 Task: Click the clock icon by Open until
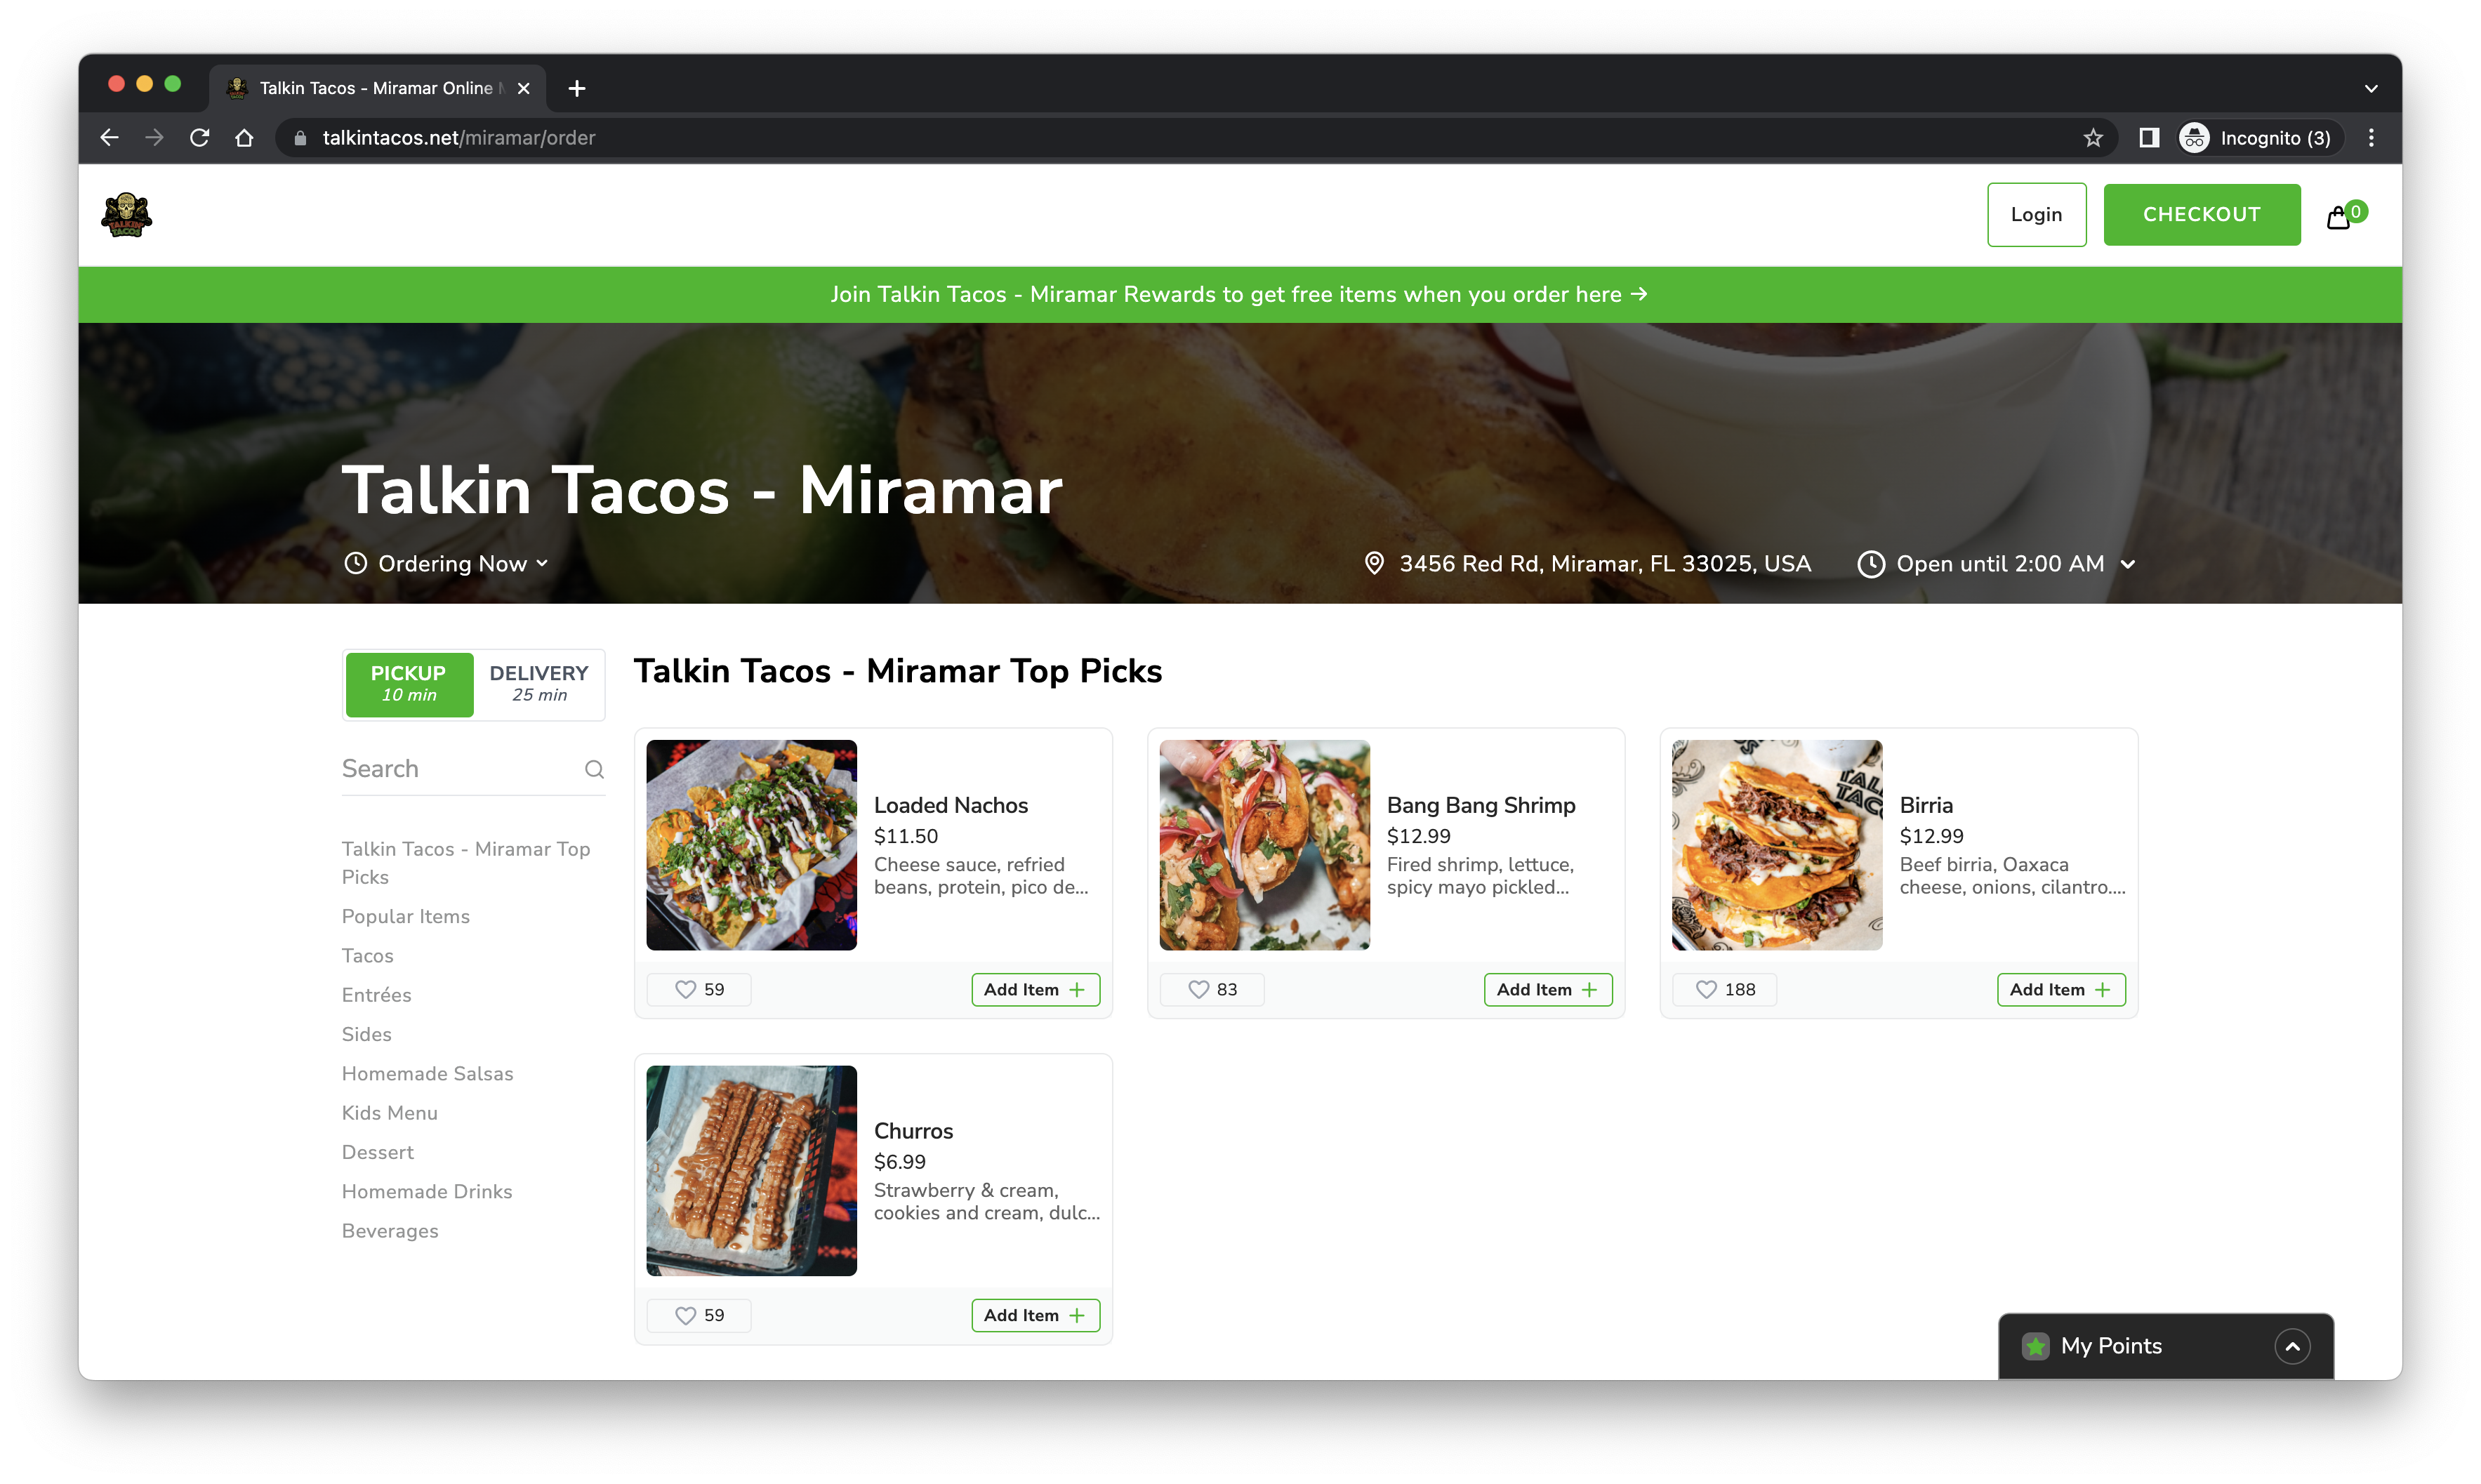1871,564
